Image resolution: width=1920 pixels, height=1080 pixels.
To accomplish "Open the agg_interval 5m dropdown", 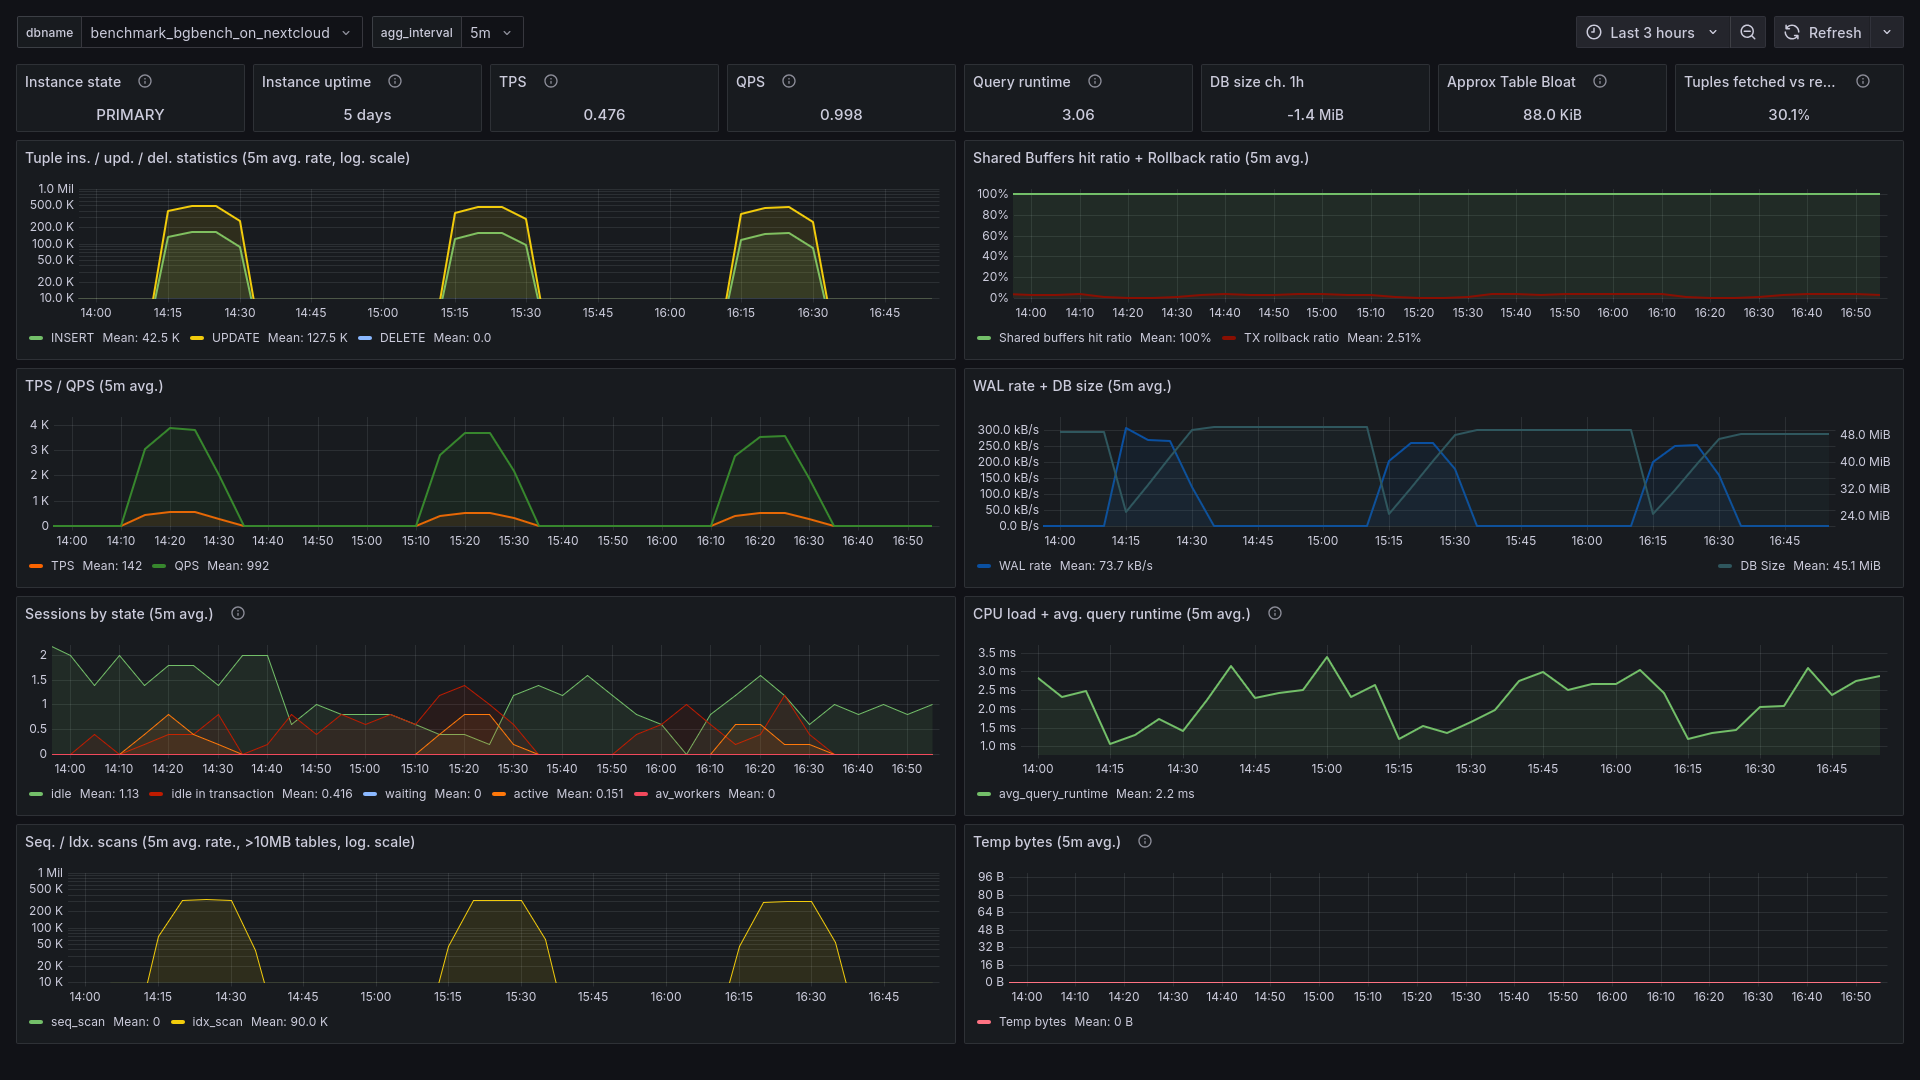I will (491, 32).
